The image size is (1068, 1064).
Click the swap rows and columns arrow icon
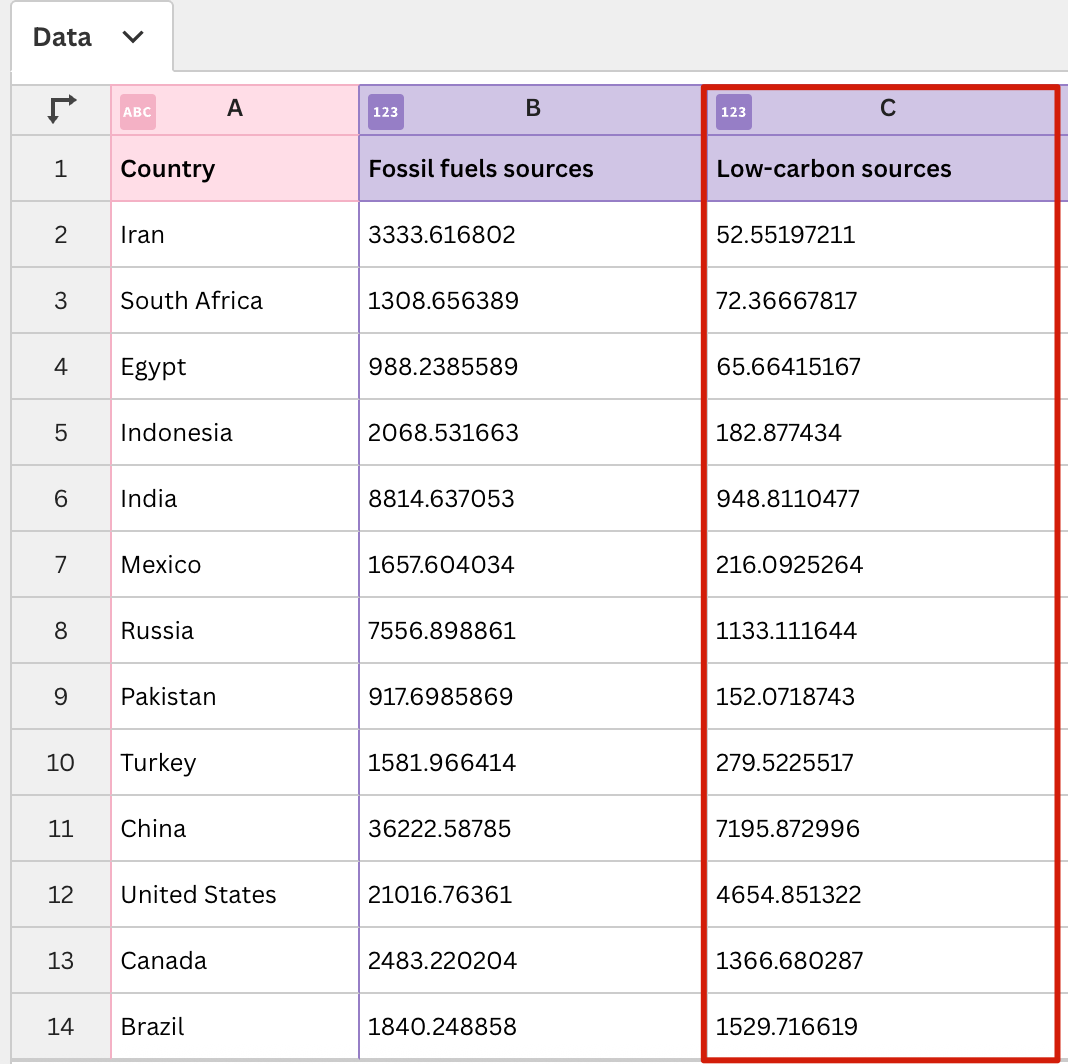pyautogui.click(x=61, y=109)
